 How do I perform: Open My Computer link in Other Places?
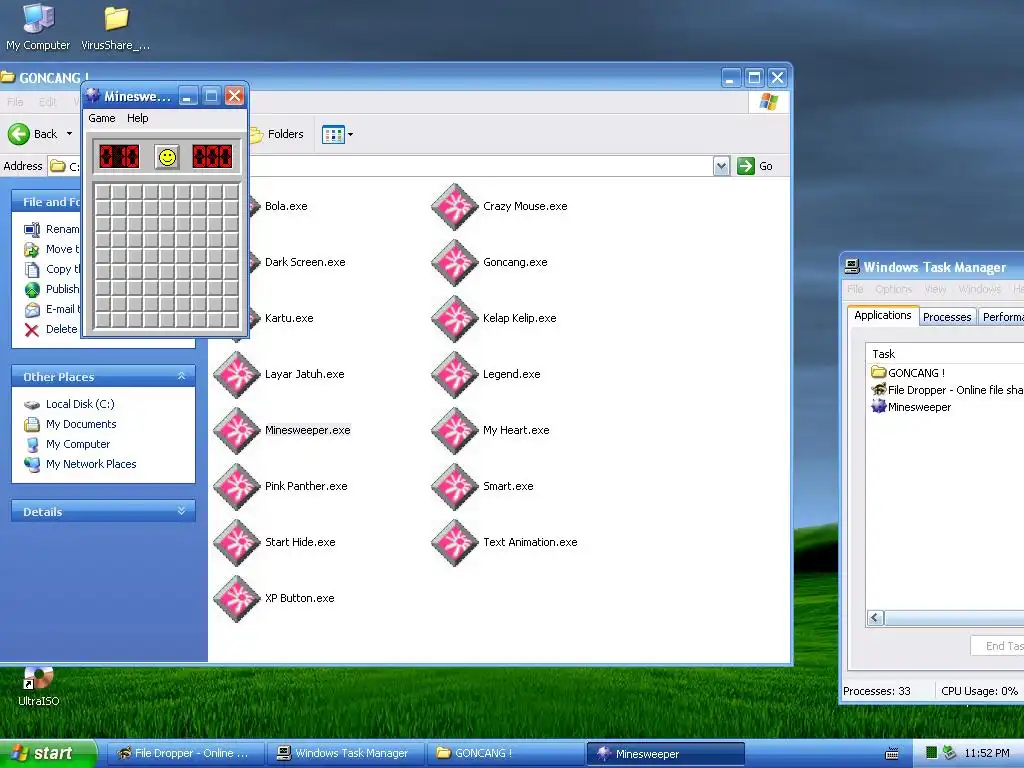[78, 445]
